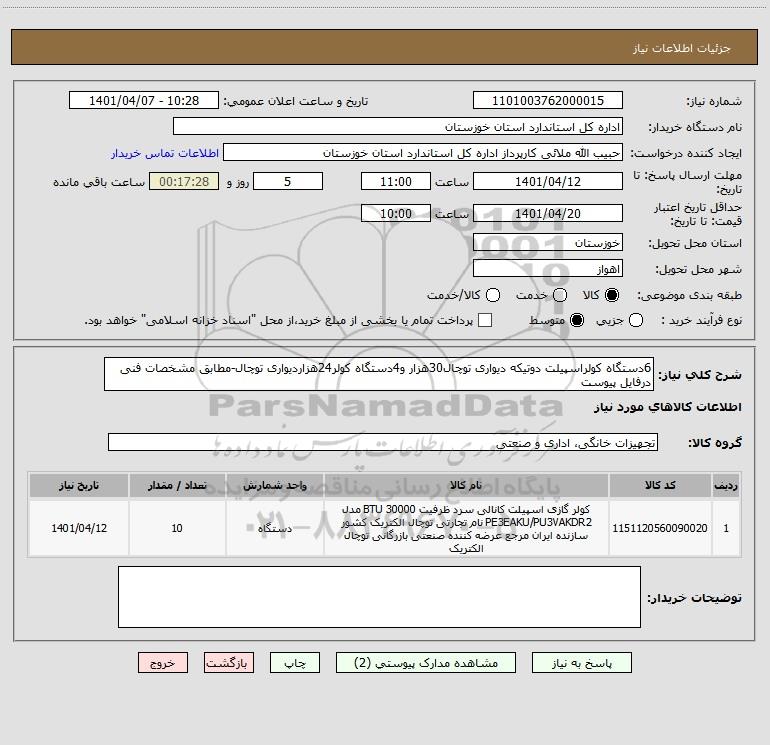The height and width of the screenshot is (745, 770).
Task: Click the شرح کلی نیاز description box
Action: point(379,374)
